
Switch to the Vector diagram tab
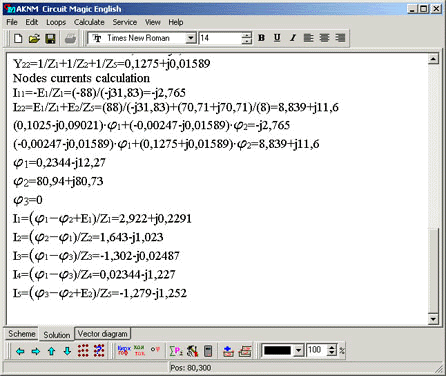click(x=103, y=334)
